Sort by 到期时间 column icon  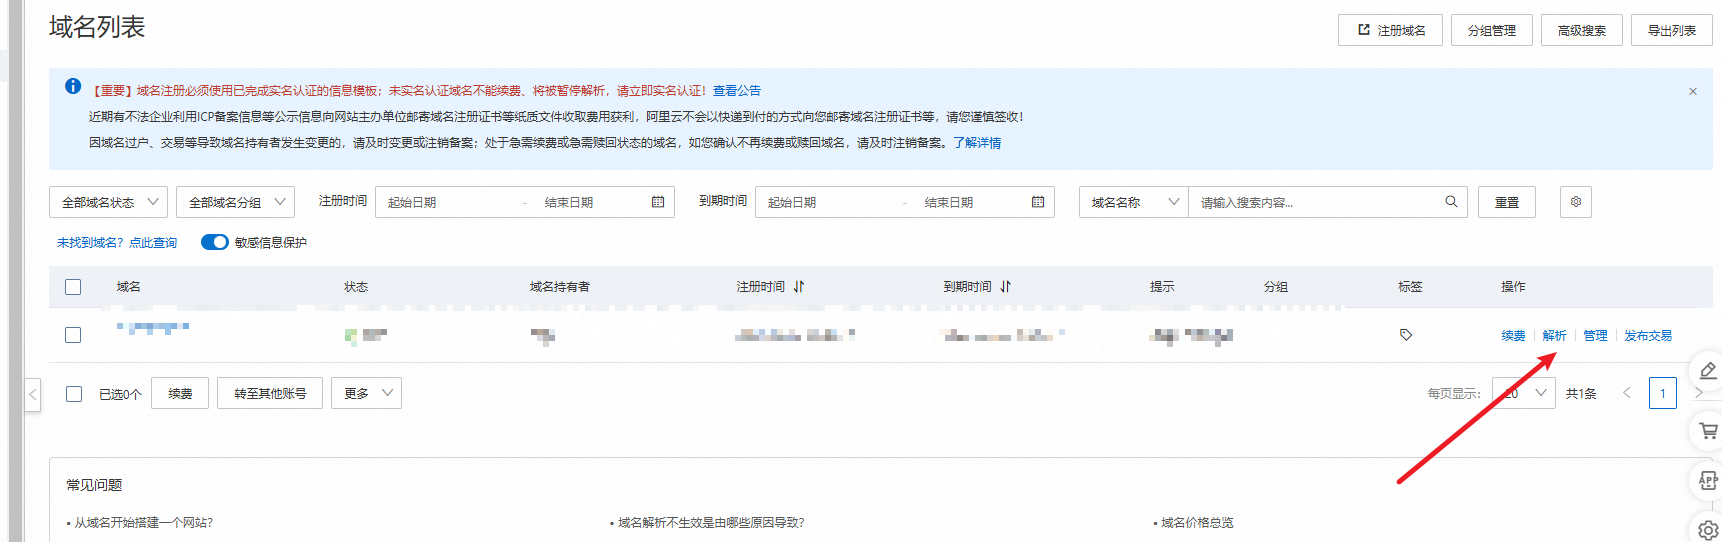tap(1005, 287)
